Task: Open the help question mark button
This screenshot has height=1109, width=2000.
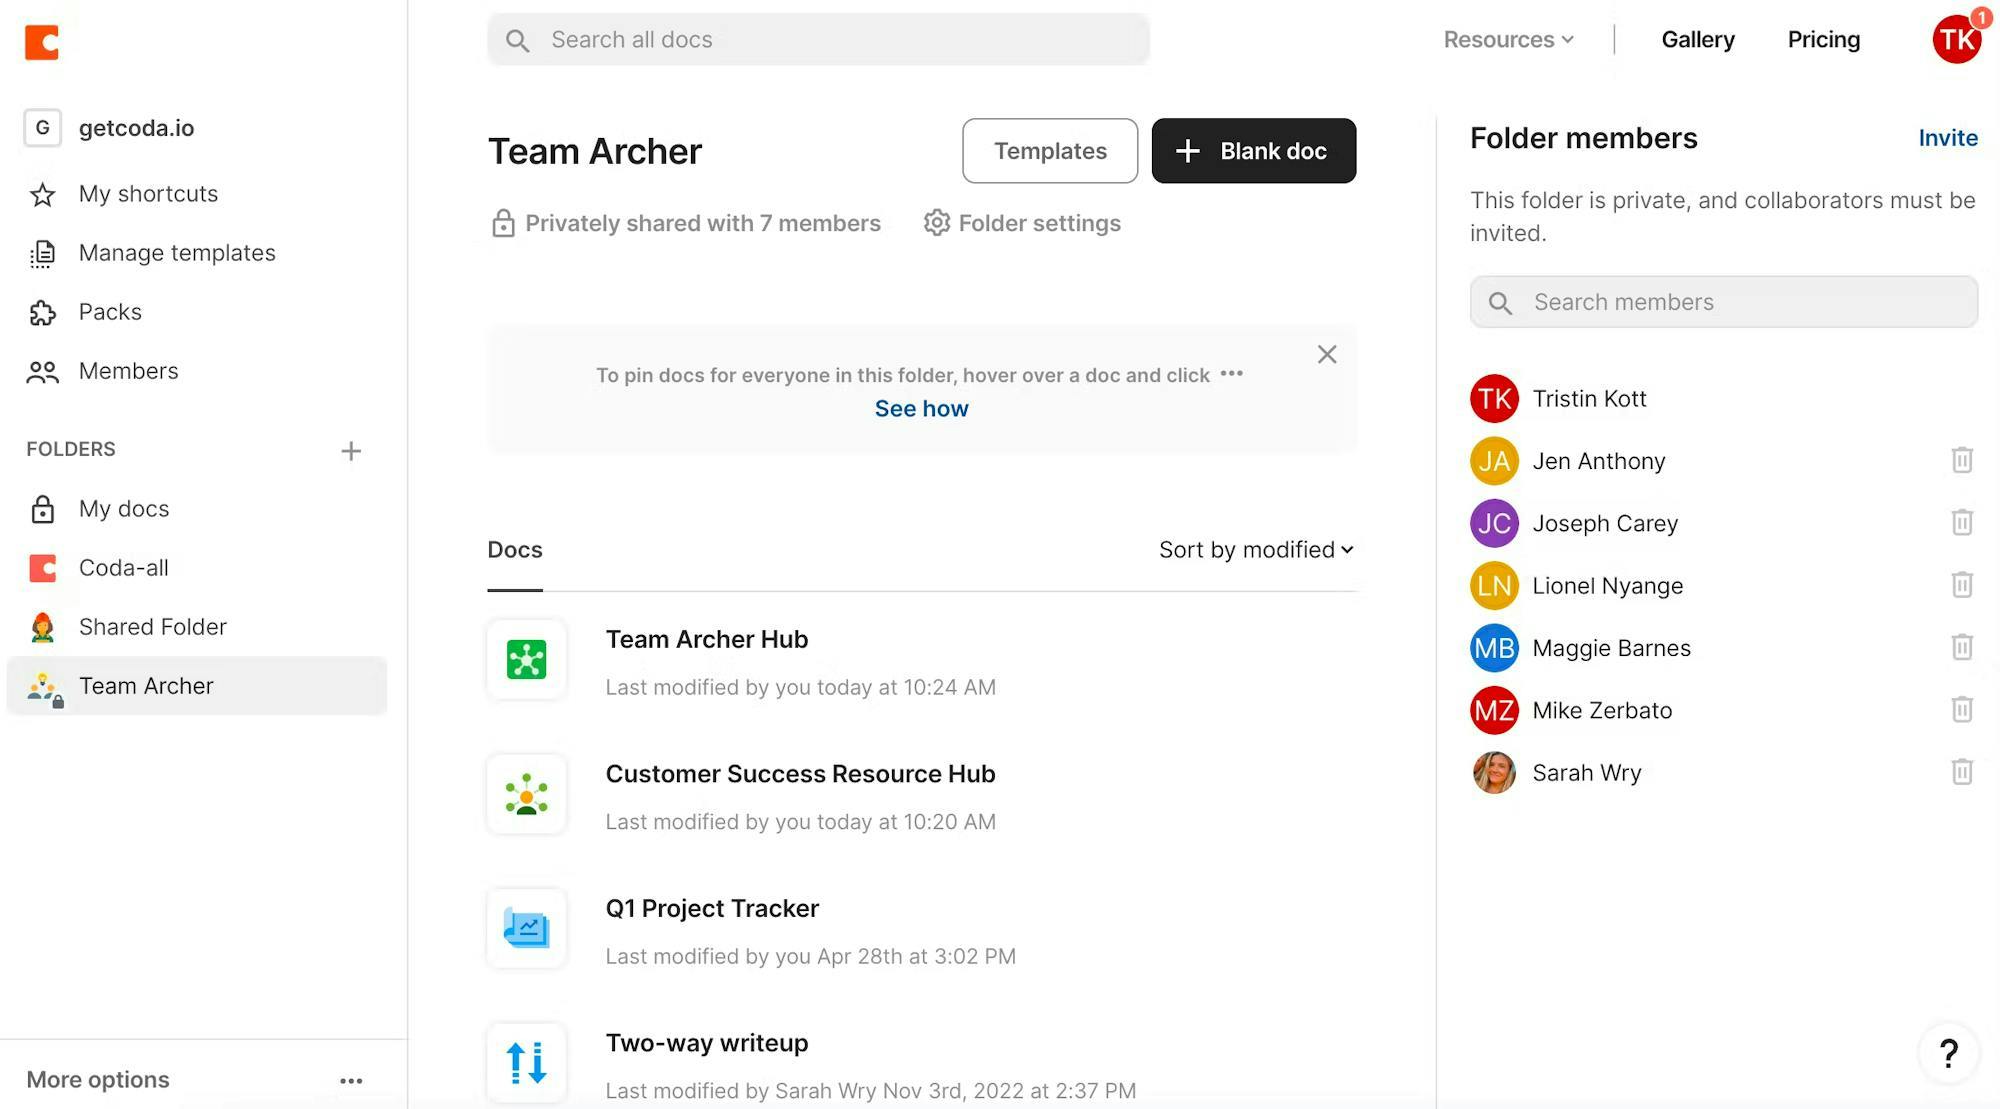Action: pos(1948,1053)
